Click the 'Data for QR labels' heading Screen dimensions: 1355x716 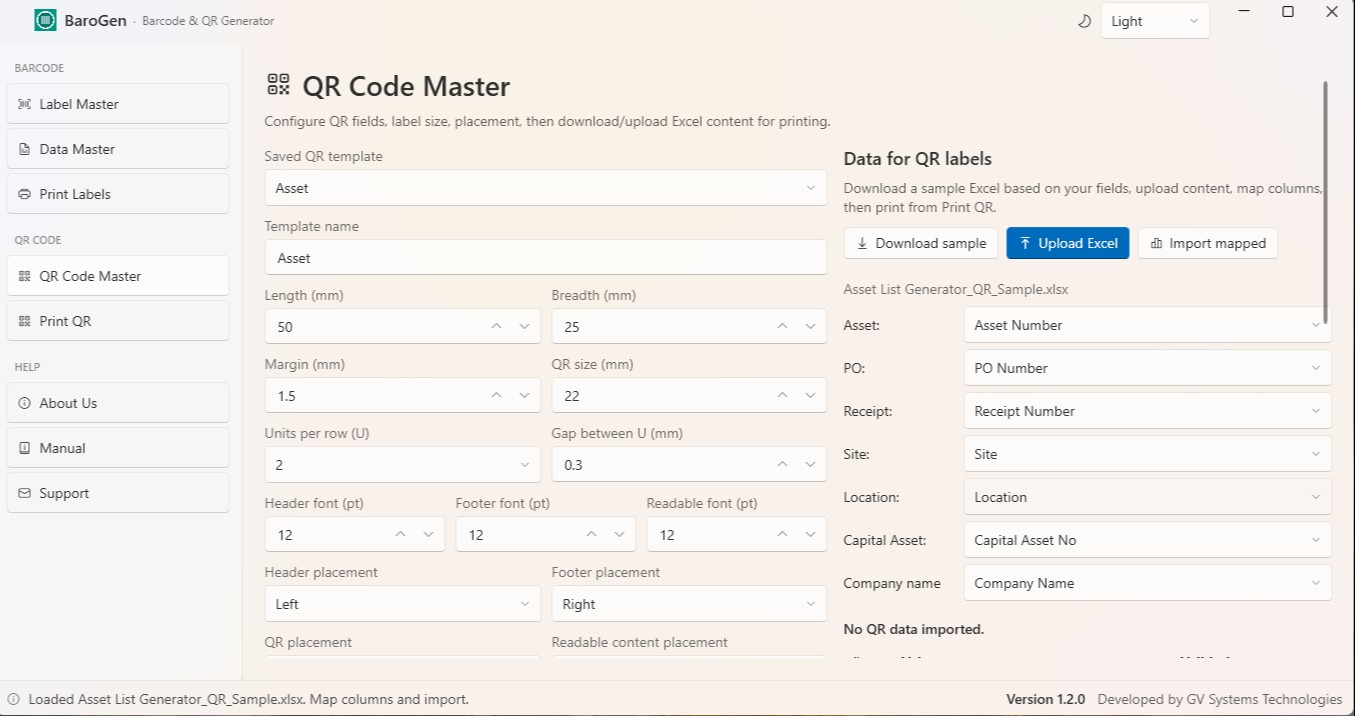tap(918, 159)
